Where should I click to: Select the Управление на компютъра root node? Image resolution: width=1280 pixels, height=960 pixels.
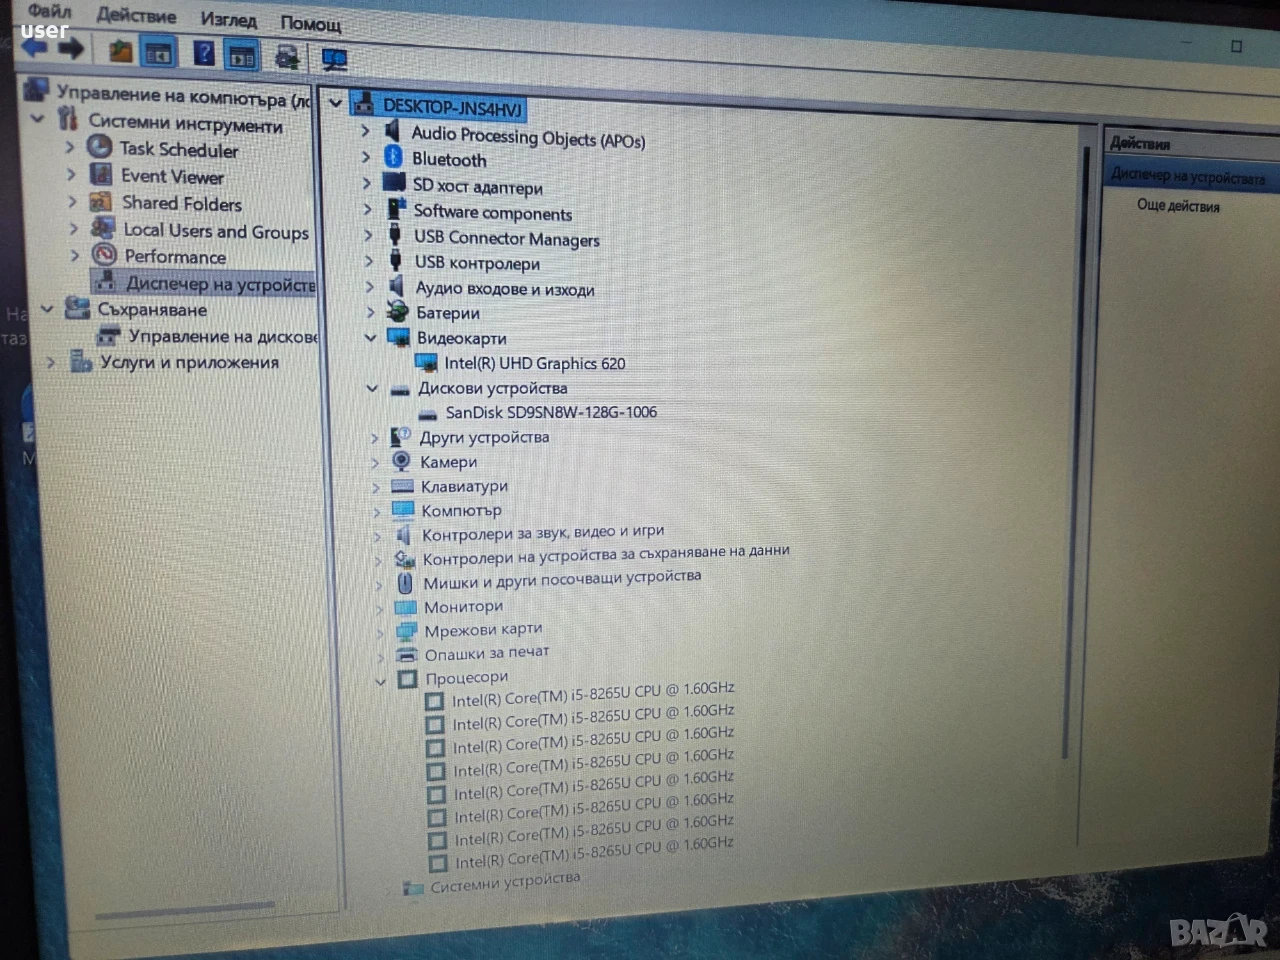click(x=183, y=96)
